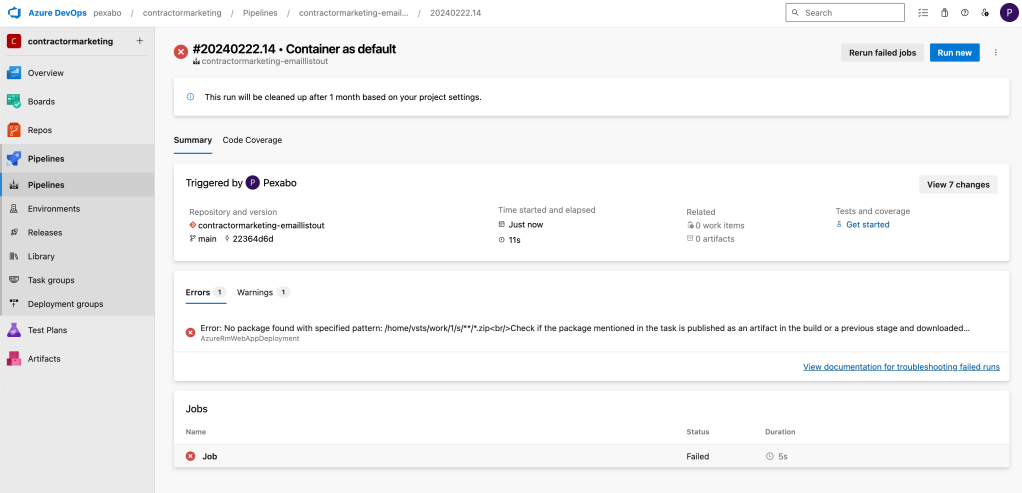The height and width of the screenshot is (493, 1022).
Task: Open commit 22364d6d link
Action: (x=253, y=239)
